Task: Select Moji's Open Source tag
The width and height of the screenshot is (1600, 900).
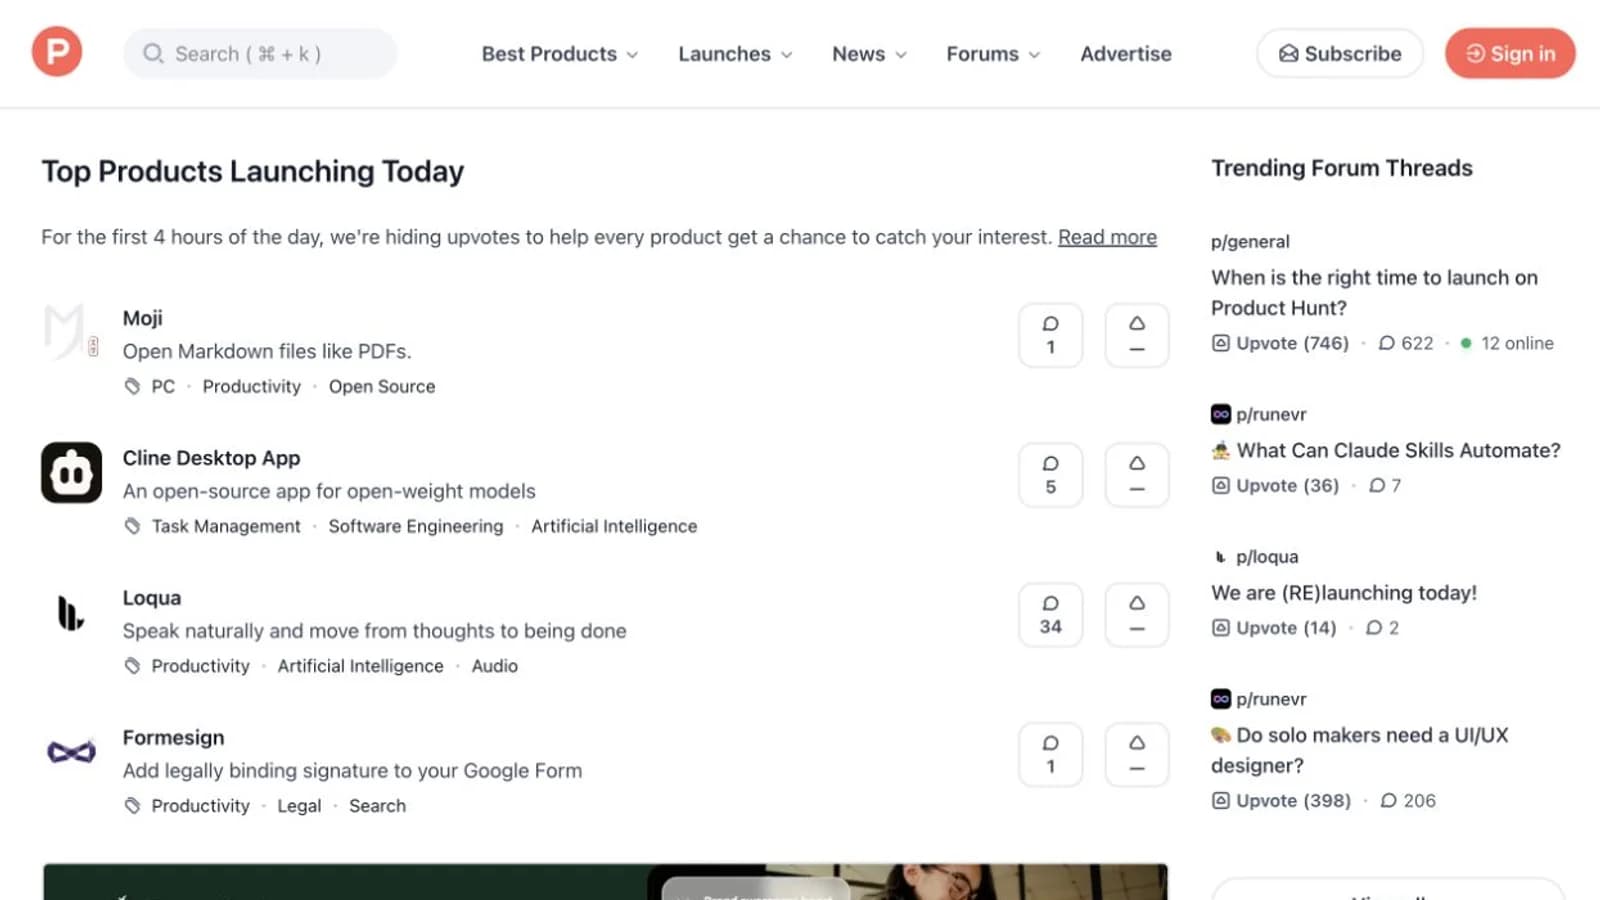Action: pos(382,386)
